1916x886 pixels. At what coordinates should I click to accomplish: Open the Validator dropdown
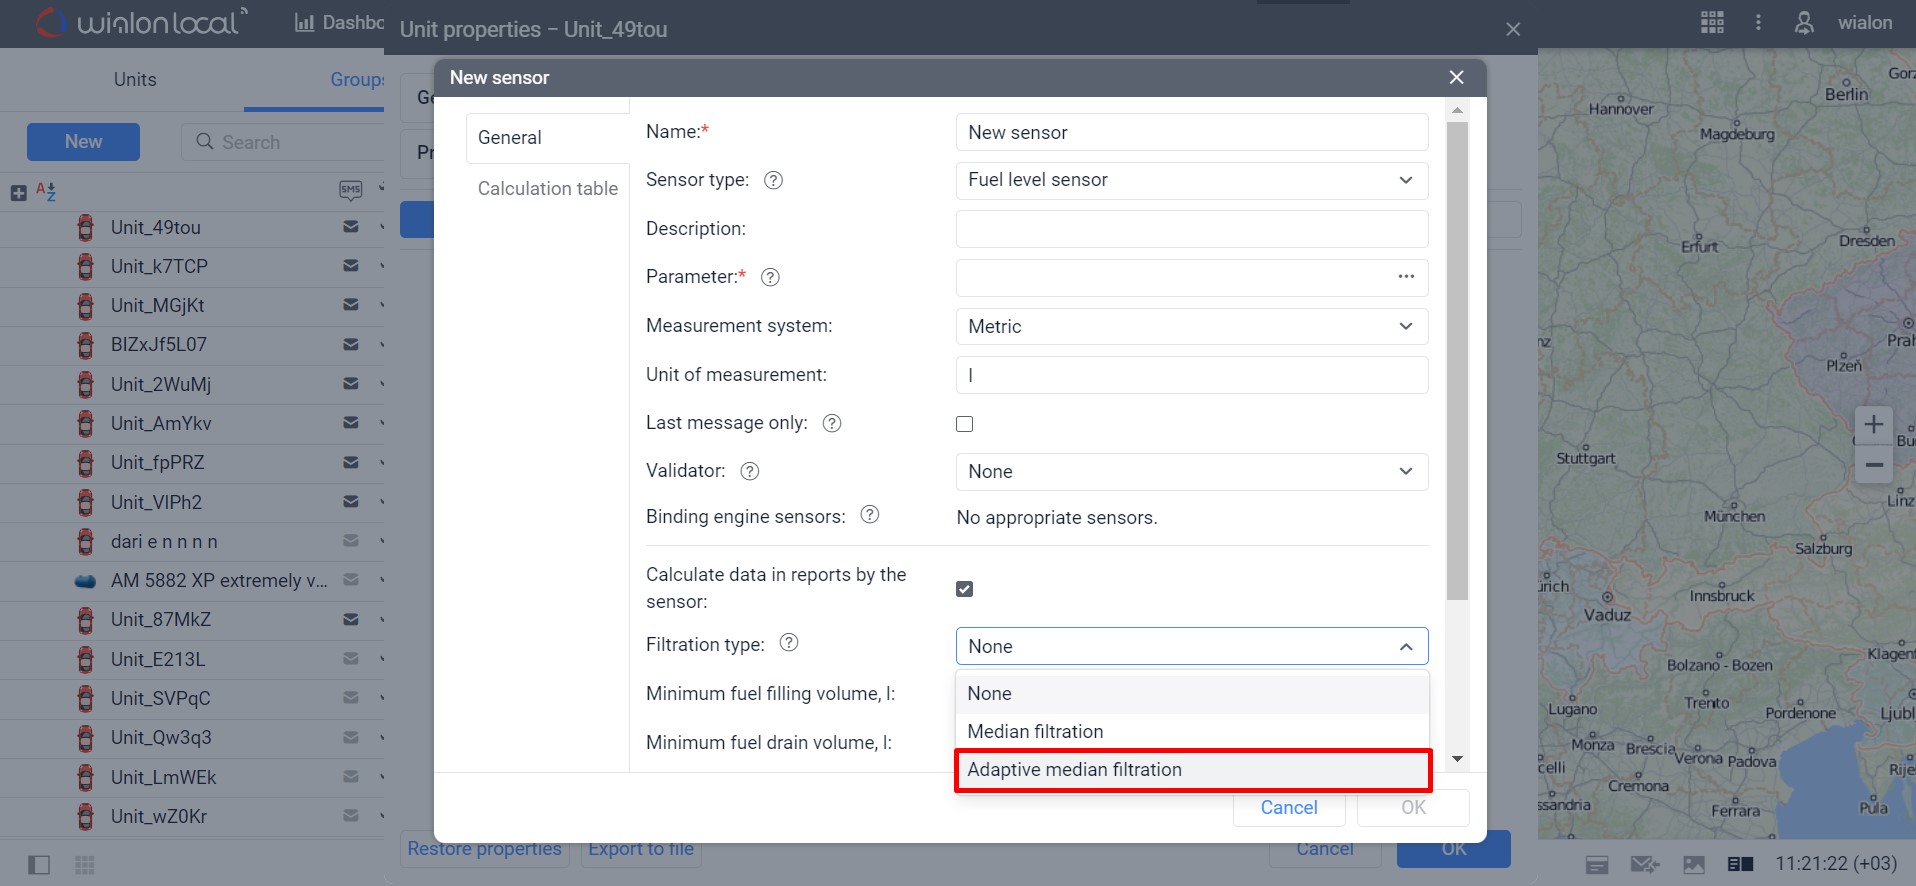[1191, 472]
